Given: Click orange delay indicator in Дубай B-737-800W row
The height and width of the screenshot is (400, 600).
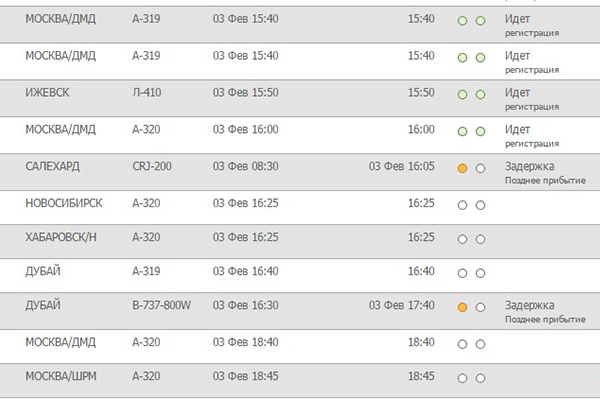Looking at the screenshot, I should click(x=462, y=307).
